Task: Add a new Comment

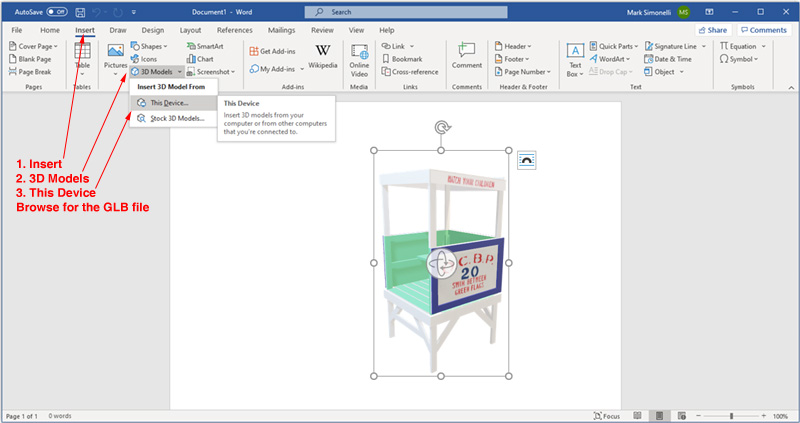Action: pyautogui.click(x=467, y=56)
